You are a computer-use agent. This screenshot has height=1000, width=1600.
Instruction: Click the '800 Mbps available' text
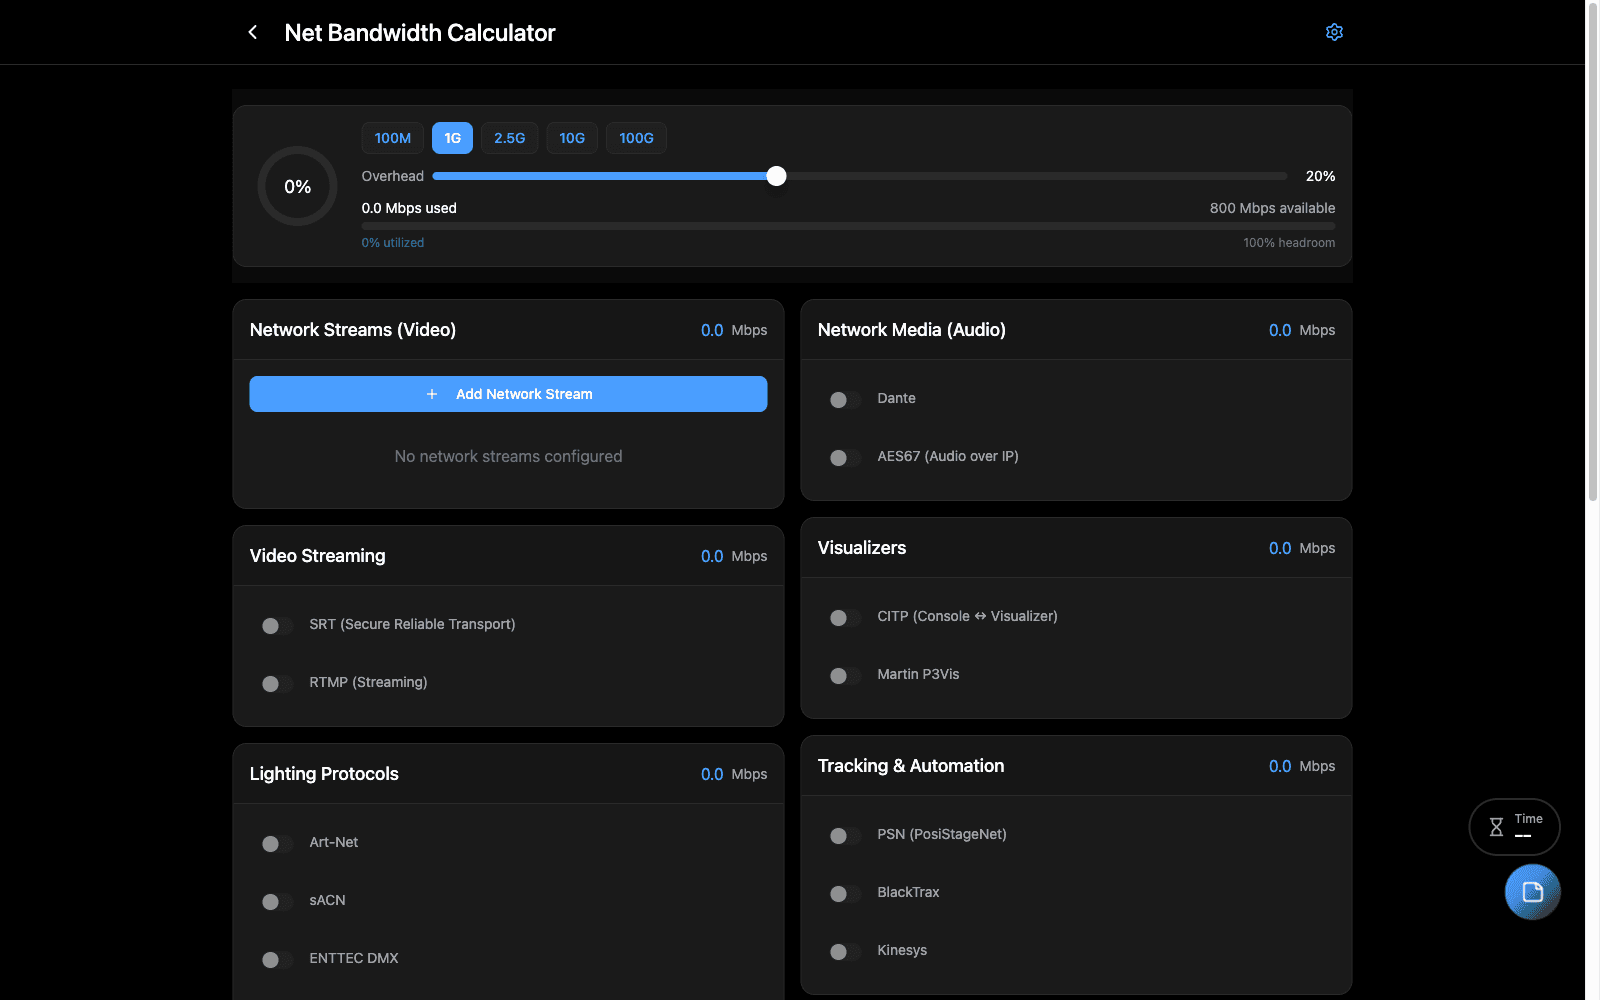[1272, 208]
